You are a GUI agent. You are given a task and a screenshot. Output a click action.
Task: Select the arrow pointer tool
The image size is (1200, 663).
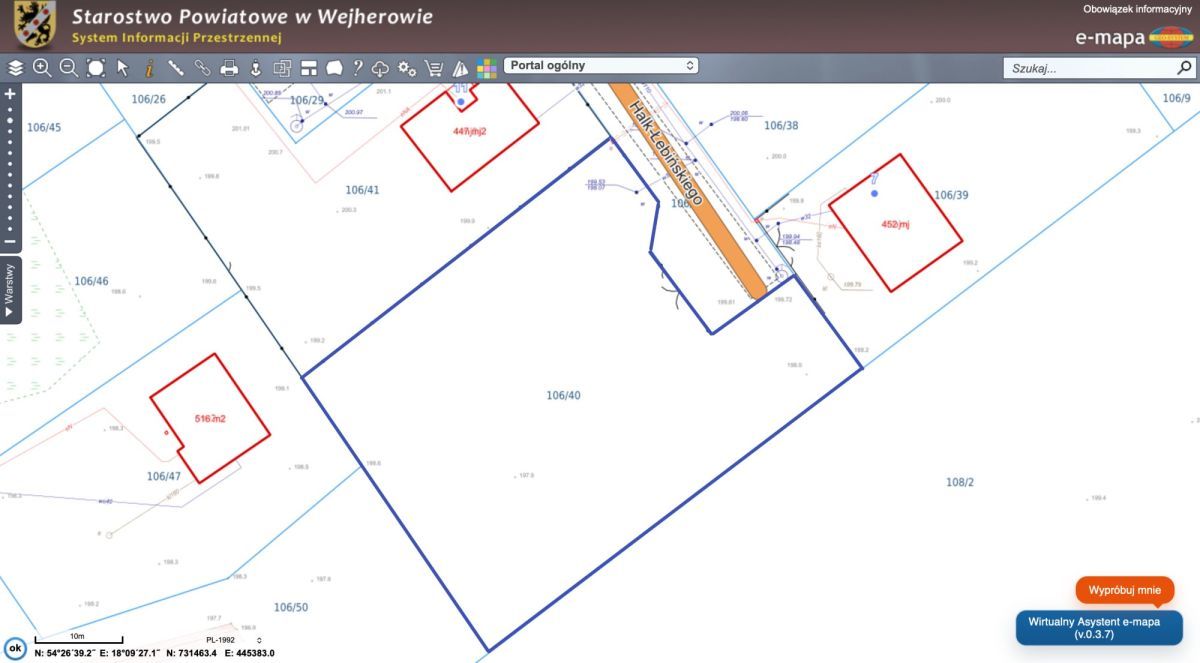(x=123, y=68)
